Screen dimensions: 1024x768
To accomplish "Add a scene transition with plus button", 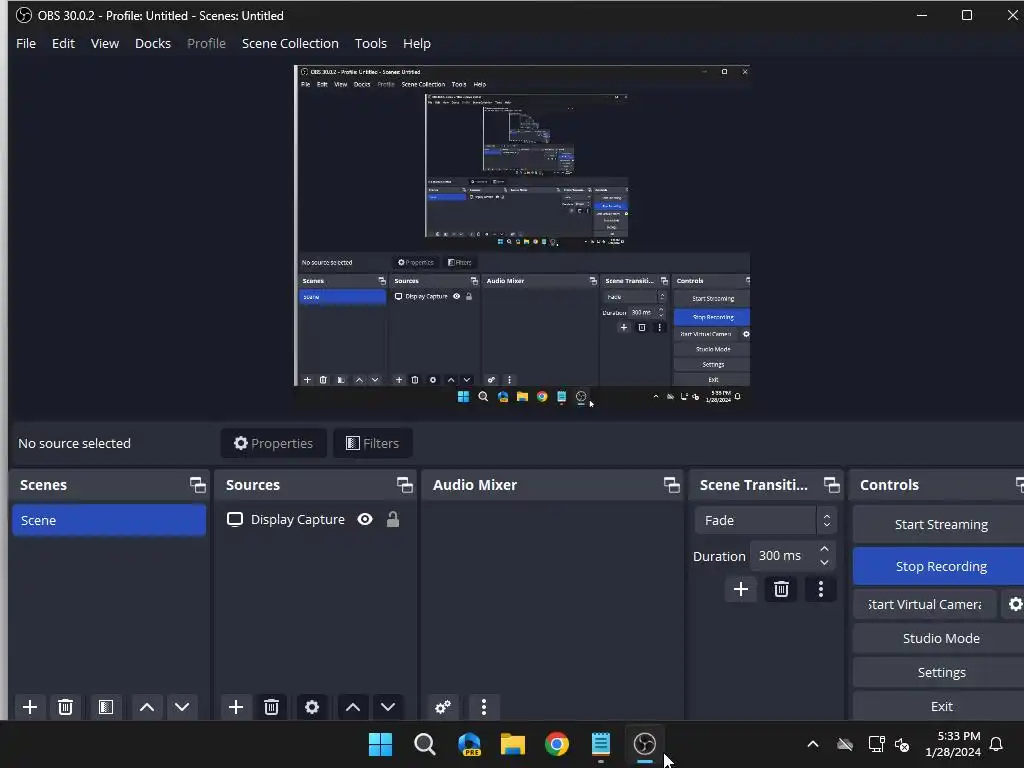I will pyautogui.click(x=741, y=590).
